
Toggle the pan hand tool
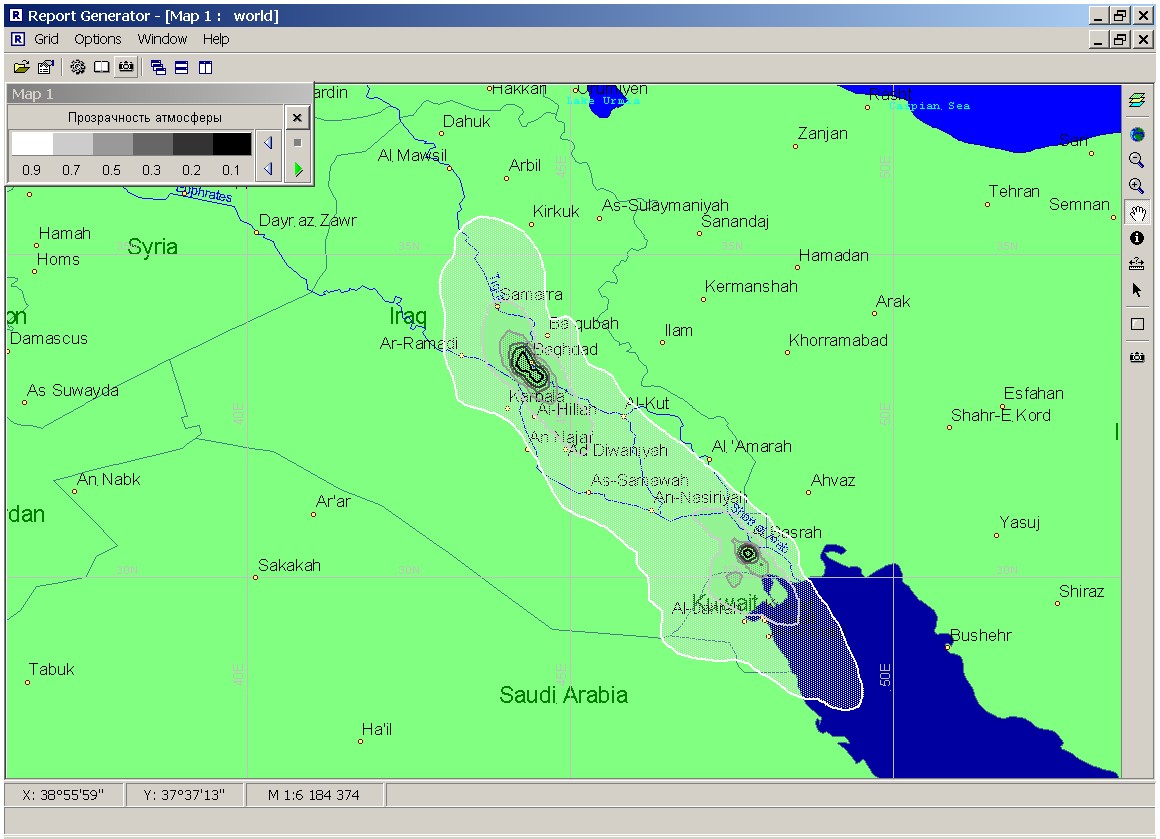click(1137, 212)
